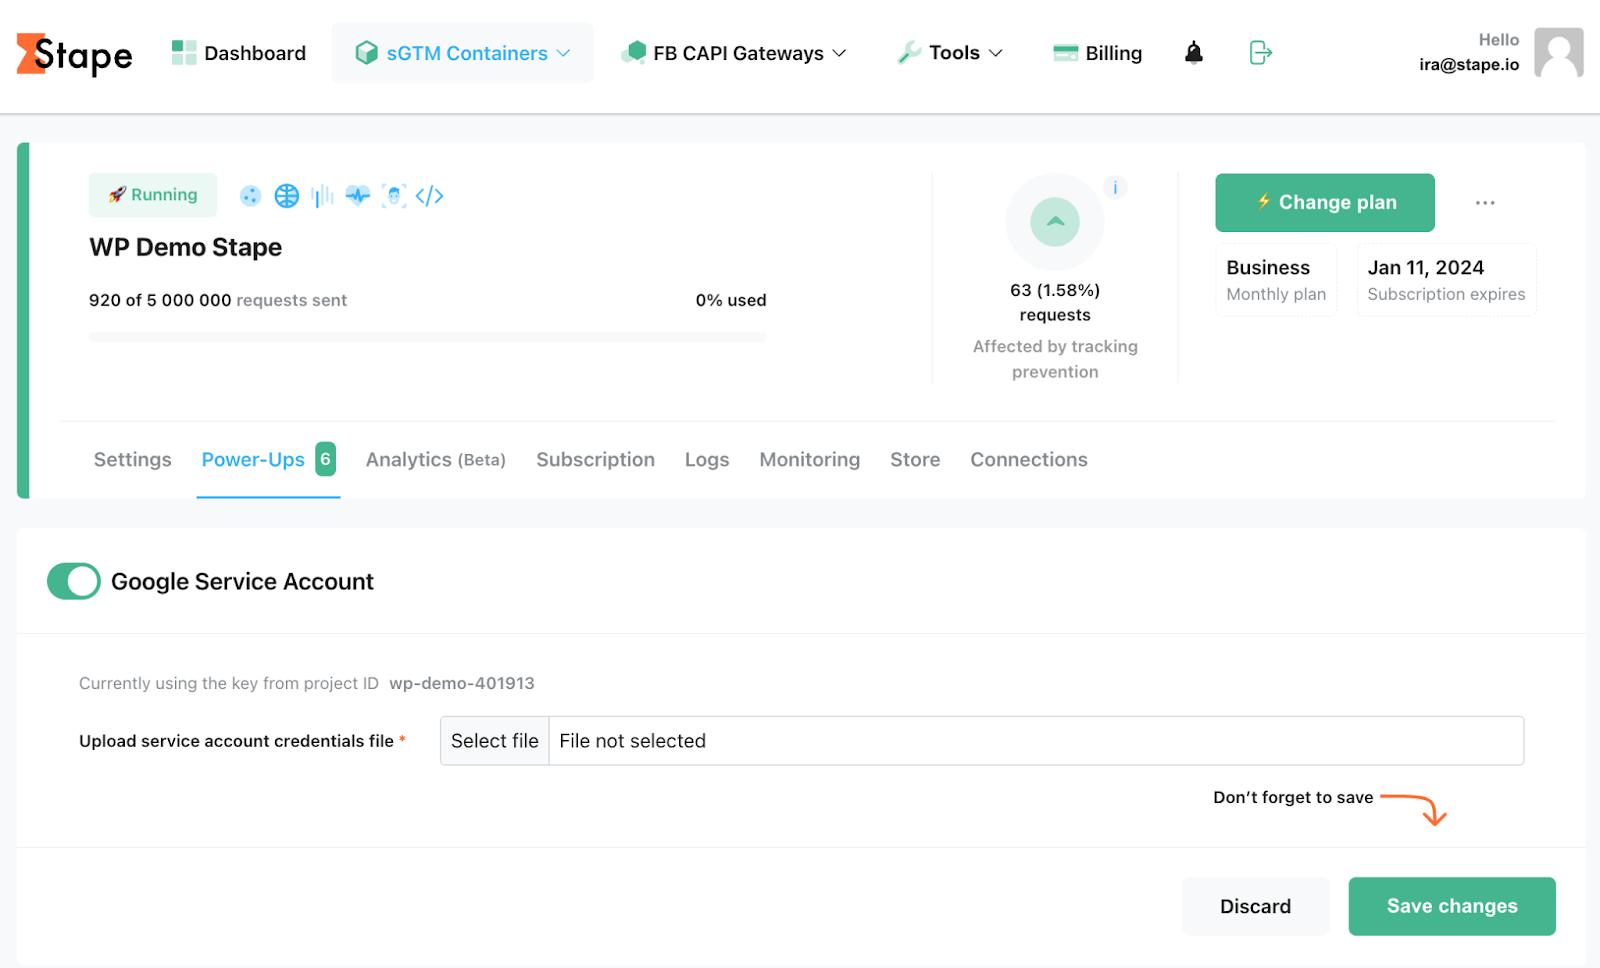Image resolution: width=1600 pixels, height=968 pixels.
Task: Discard the changes
Action: coord(1255,906)
